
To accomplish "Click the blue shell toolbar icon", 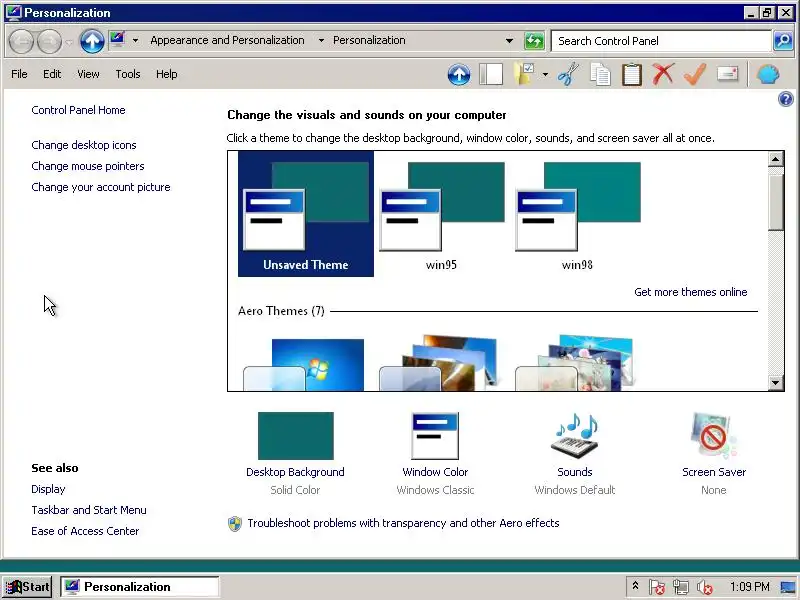I will (x=768, y=75).
